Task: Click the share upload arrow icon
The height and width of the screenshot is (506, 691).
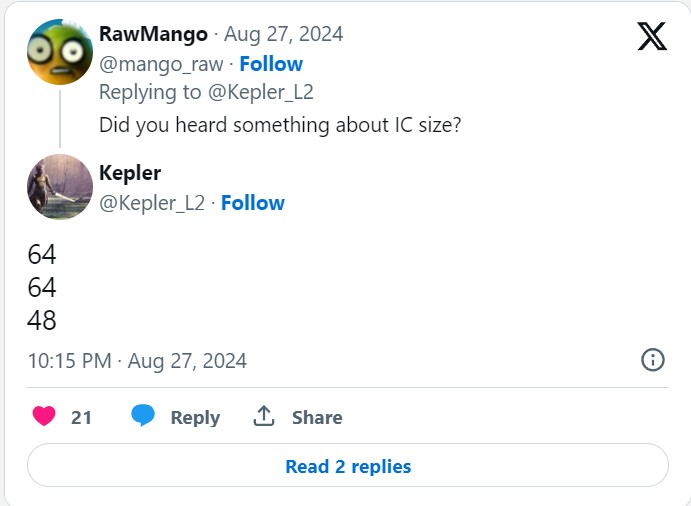Action: (x=264, y=417)
